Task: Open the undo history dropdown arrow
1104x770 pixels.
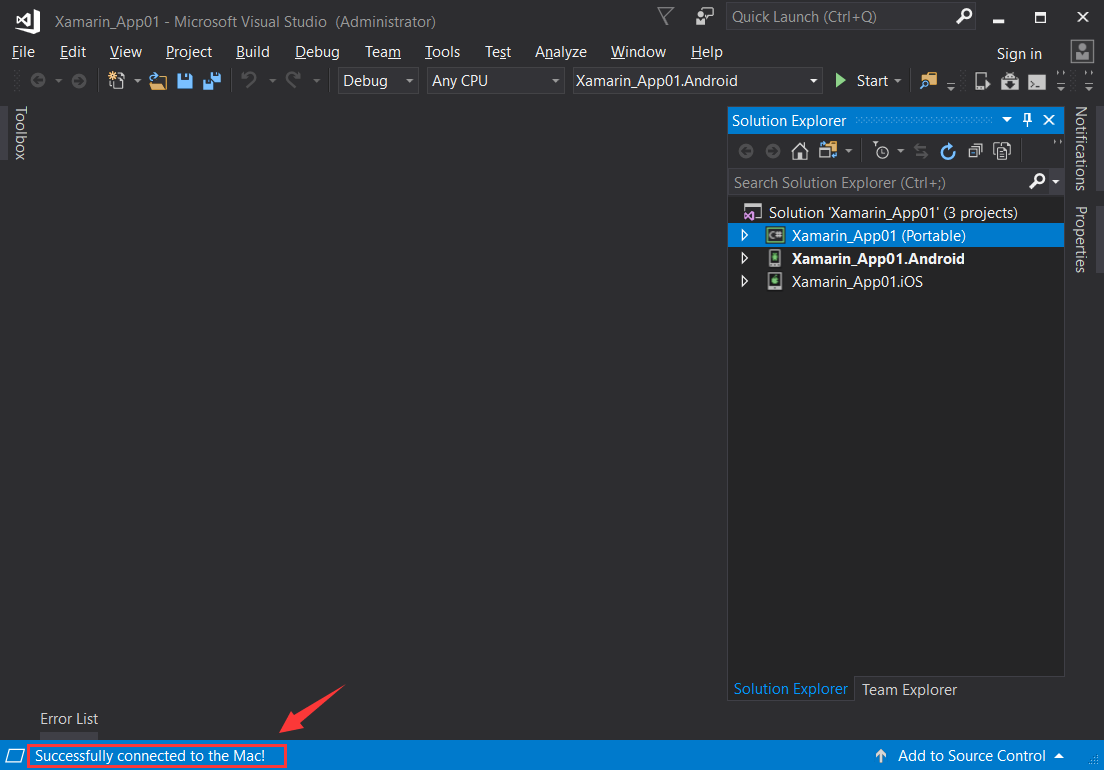Action: (272, 82)
